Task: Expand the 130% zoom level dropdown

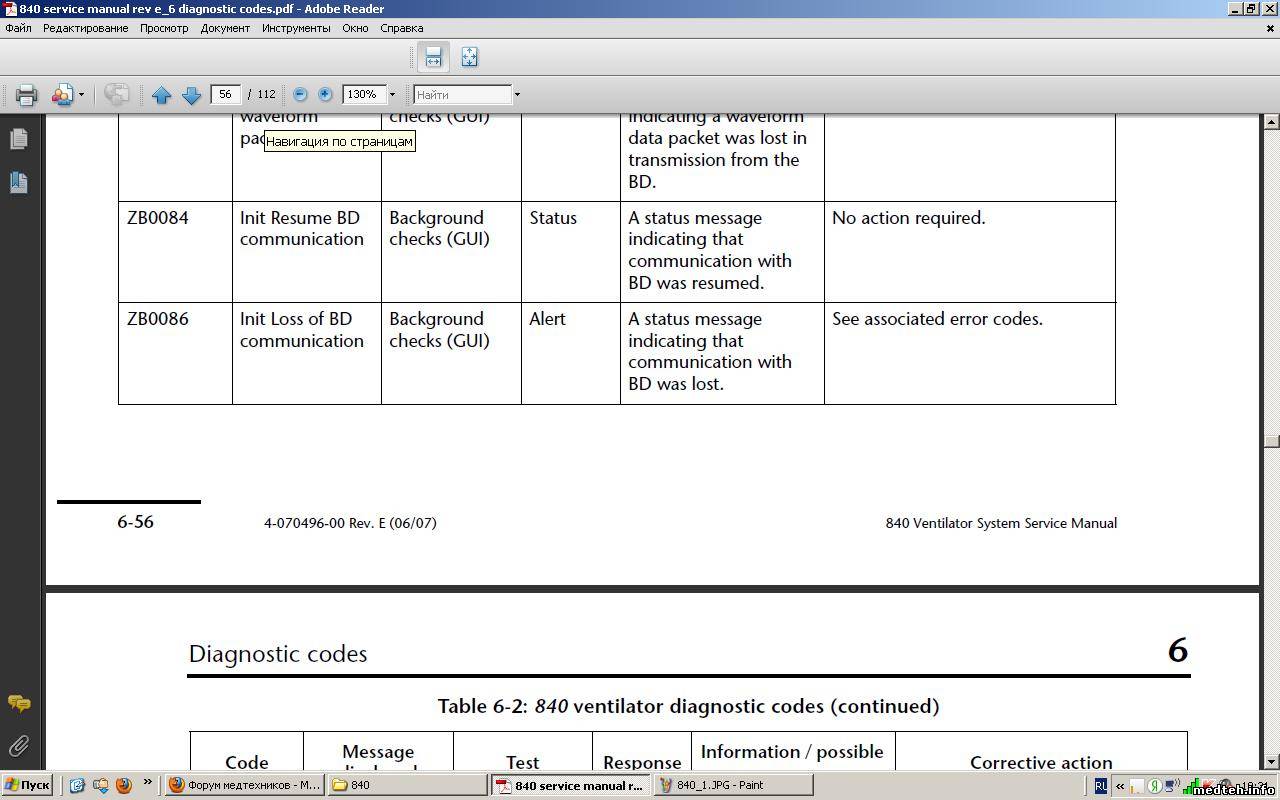Action: [392, 95]
